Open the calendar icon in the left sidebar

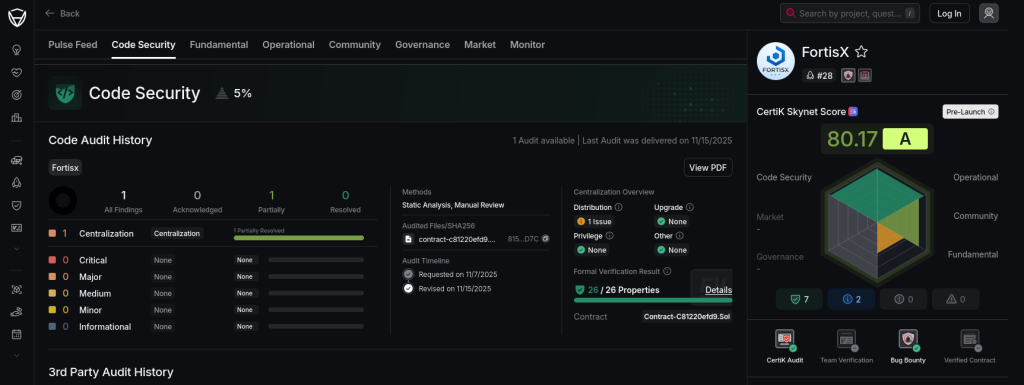pyautogui.click(x=17, y=334)
